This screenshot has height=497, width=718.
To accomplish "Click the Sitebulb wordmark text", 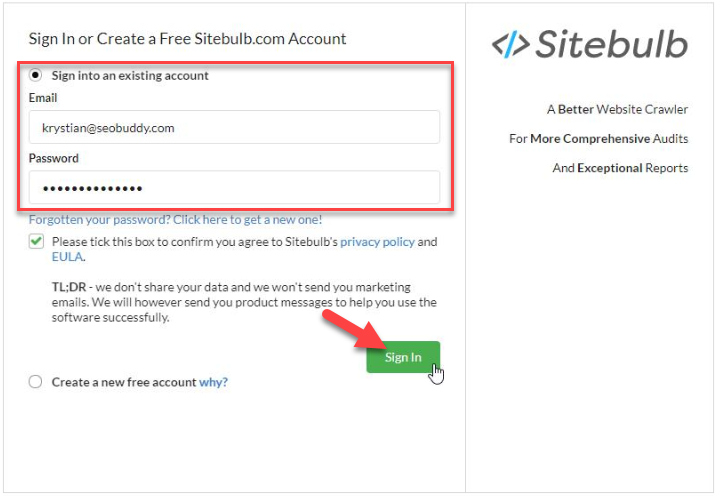I will click(x=611, y=44).
